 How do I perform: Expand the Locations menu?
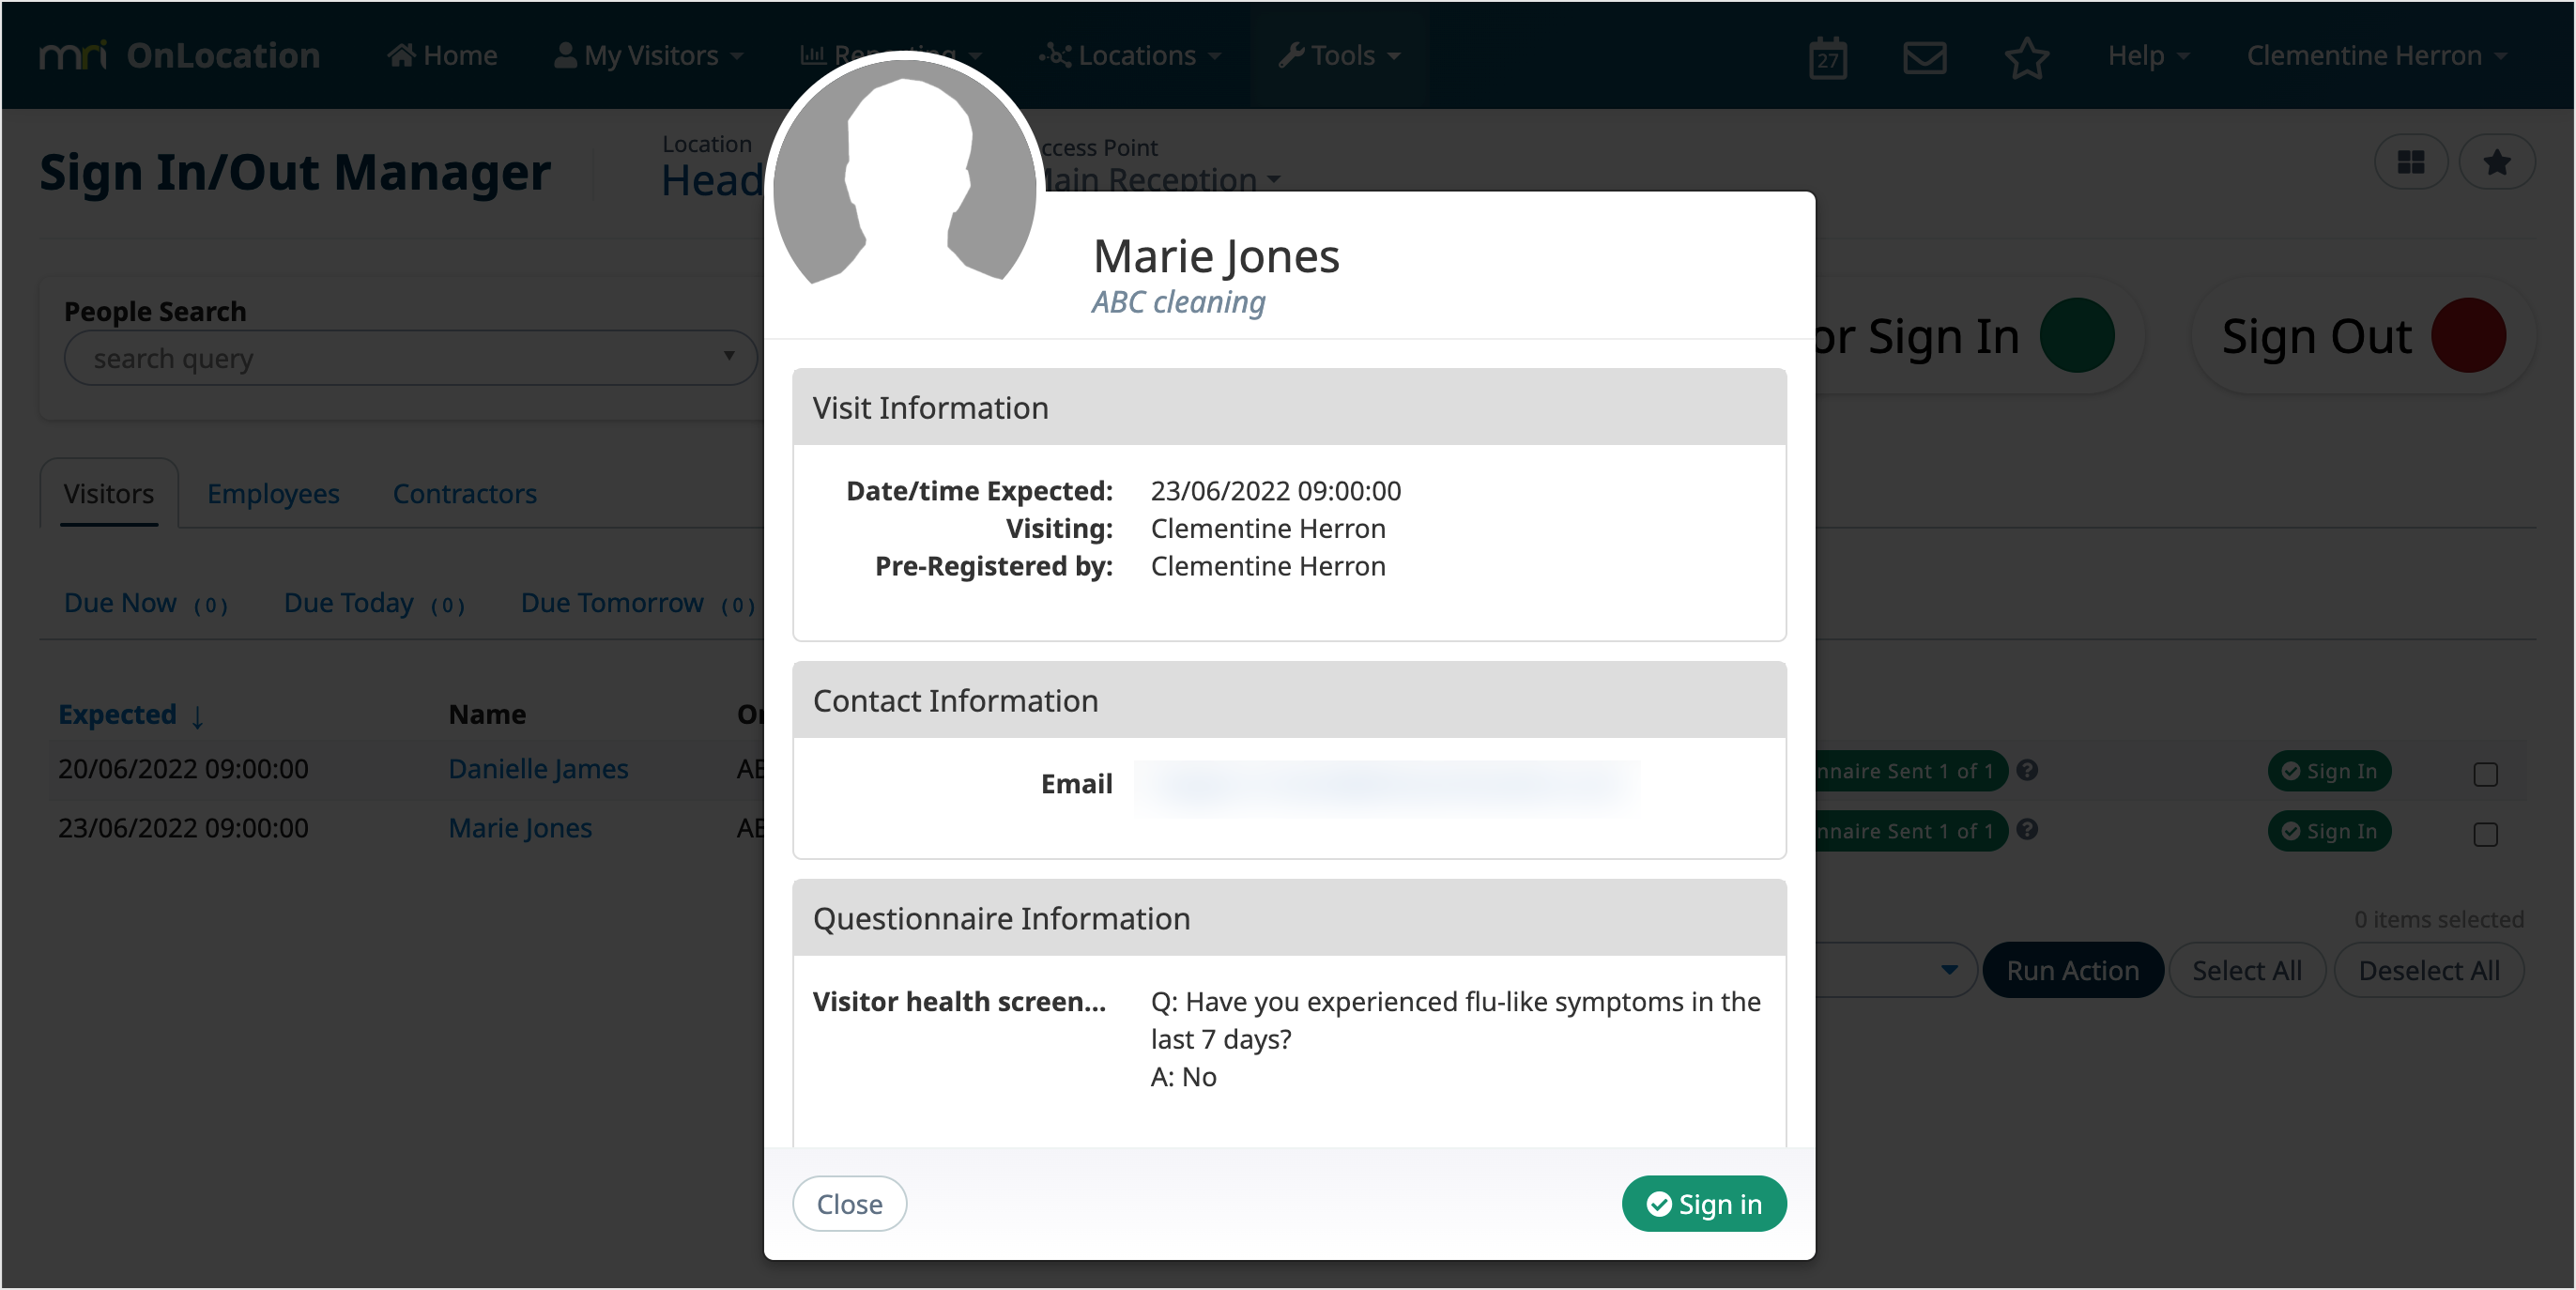pyautogui.click(x=1129, y=55)
